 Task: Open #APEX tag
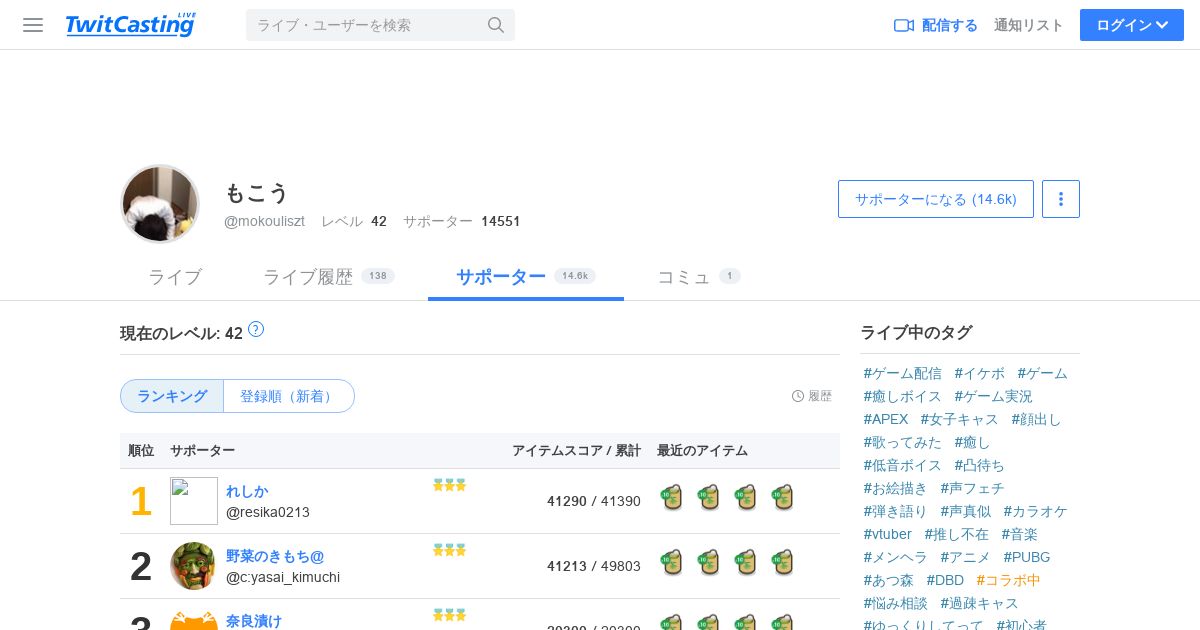coord(886,419)
